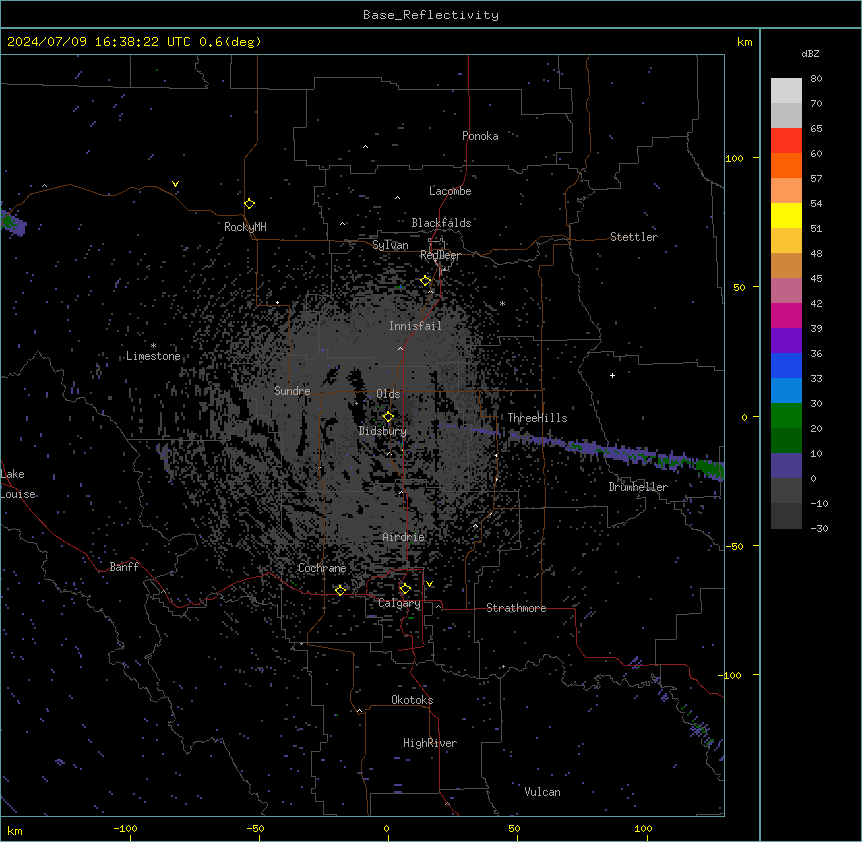This screenshot has width=862, height=842.
Task: Click the Olds town label
Action: click(388, 394)
